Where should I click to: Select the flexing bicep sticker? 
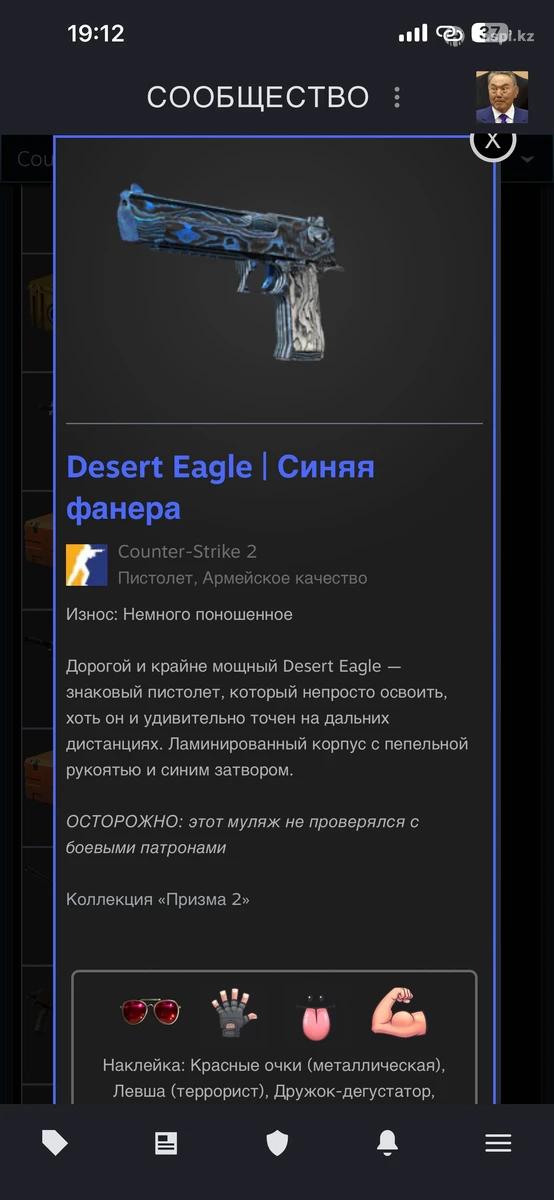[x=399, y=1012]
